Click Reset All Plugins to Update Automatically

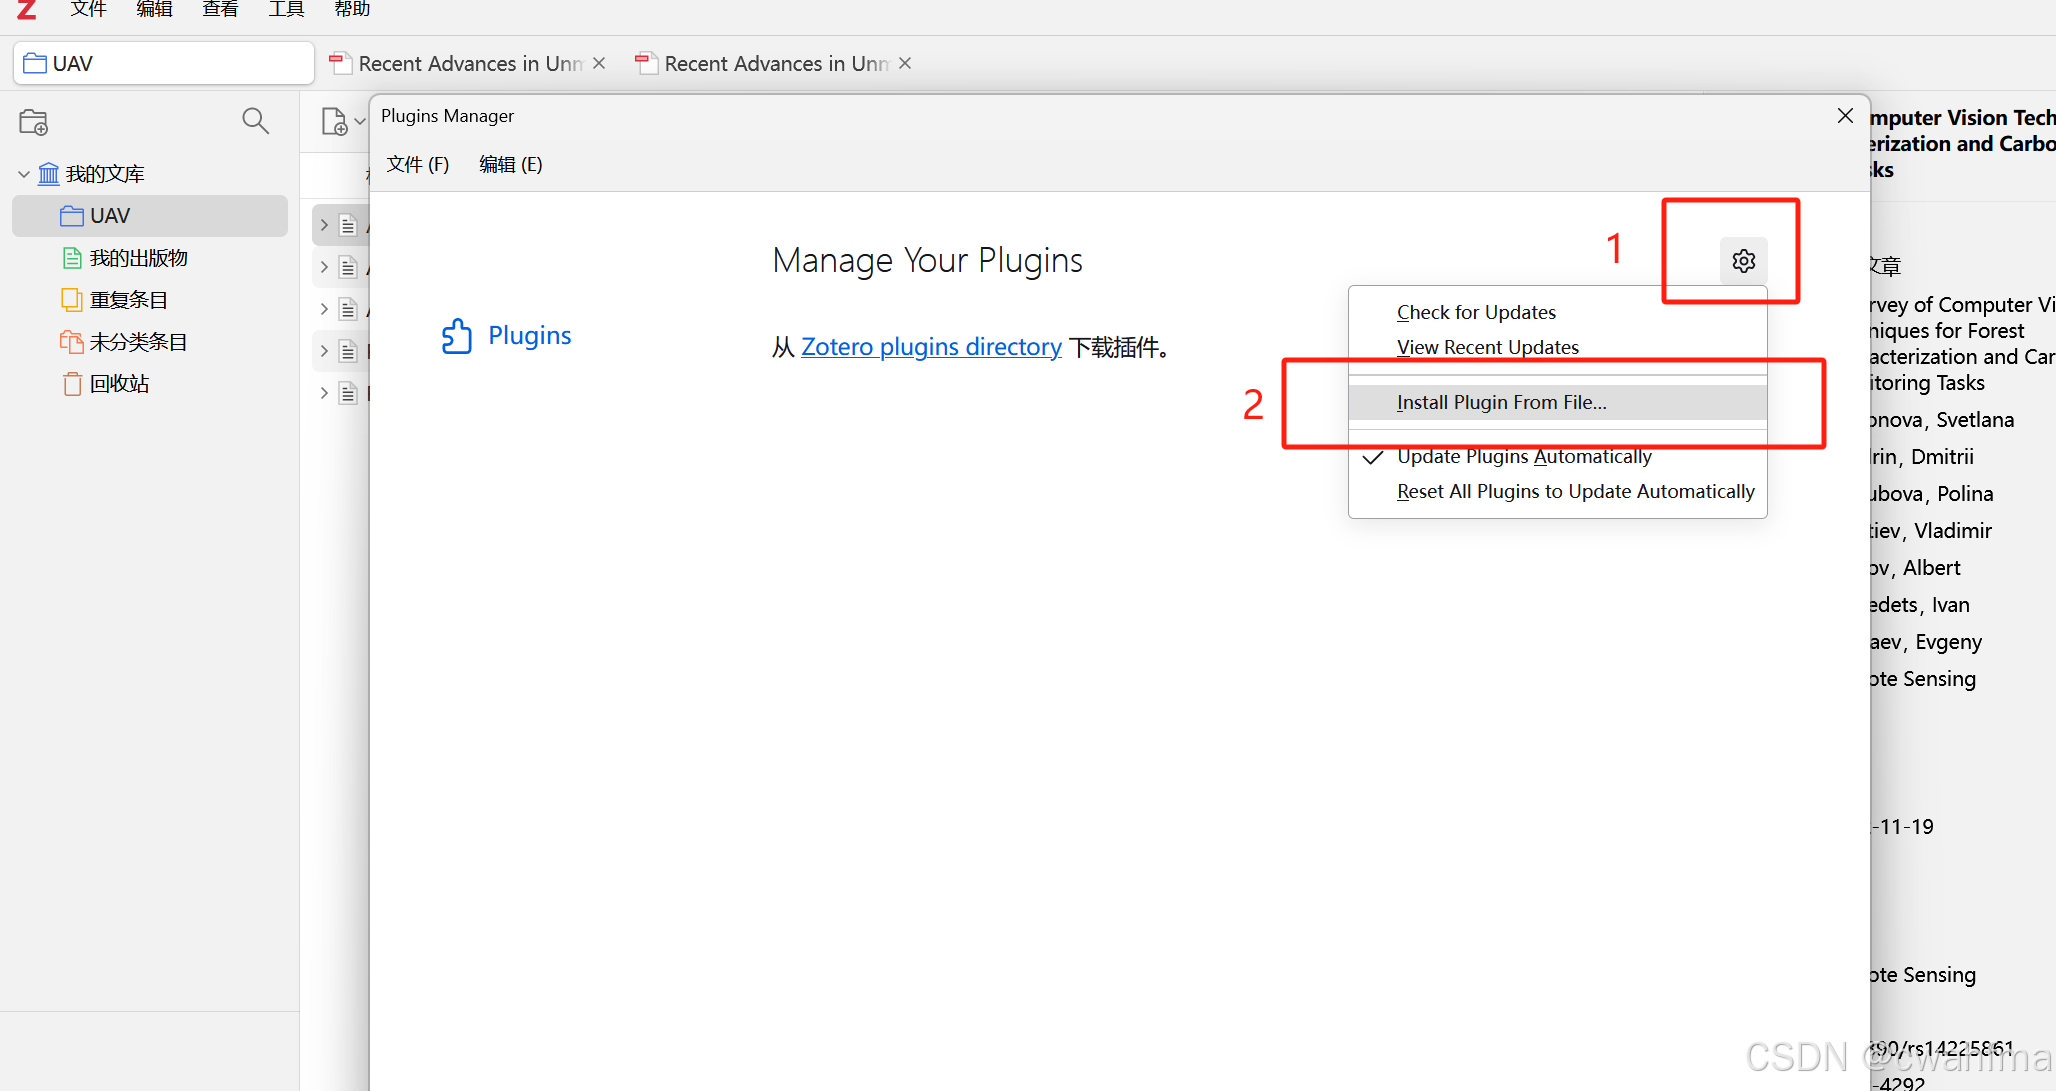pos(1575,491)
